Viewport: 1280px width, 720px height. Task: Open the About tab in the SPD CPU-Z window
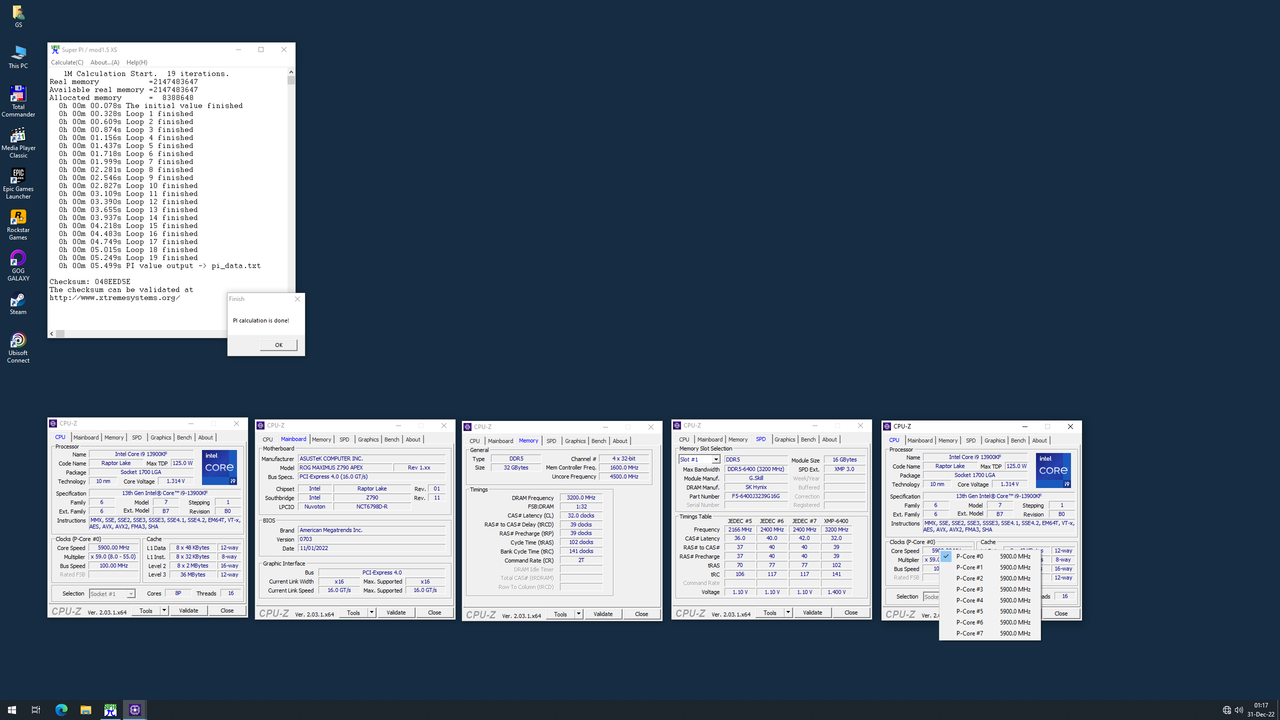[829, 439]
